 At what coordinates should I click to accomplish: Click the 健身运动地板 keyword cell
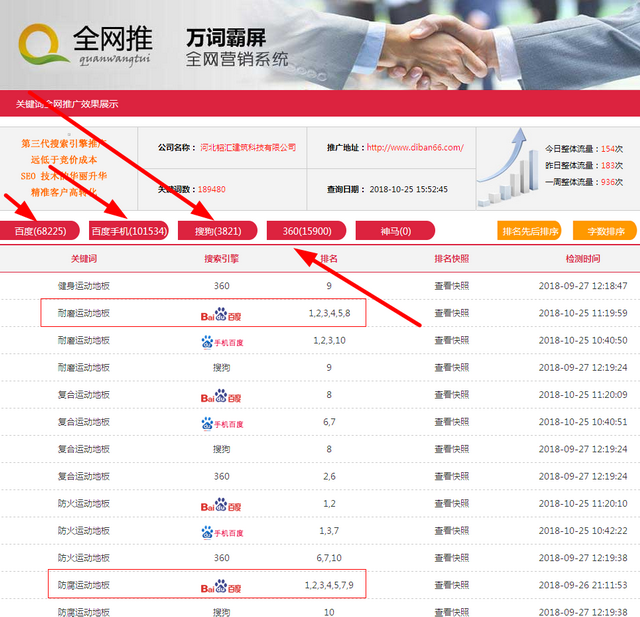point(84,286)
